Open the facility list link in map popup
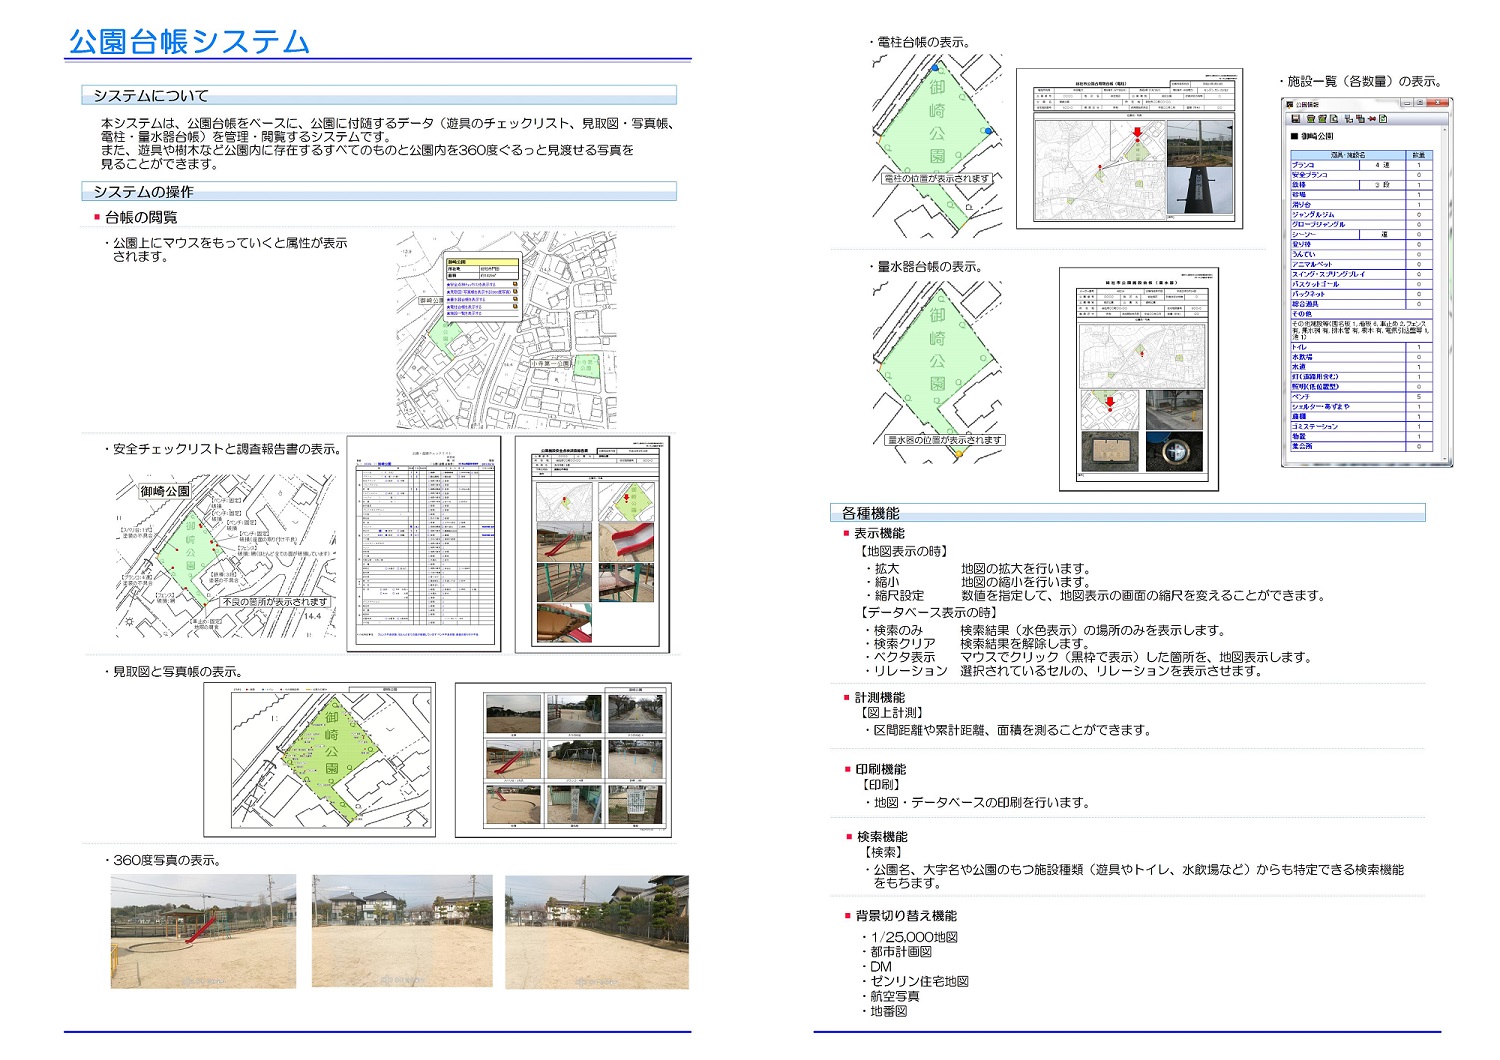1500x1060 pixels. pyautogui.click(x=467, y=313)
